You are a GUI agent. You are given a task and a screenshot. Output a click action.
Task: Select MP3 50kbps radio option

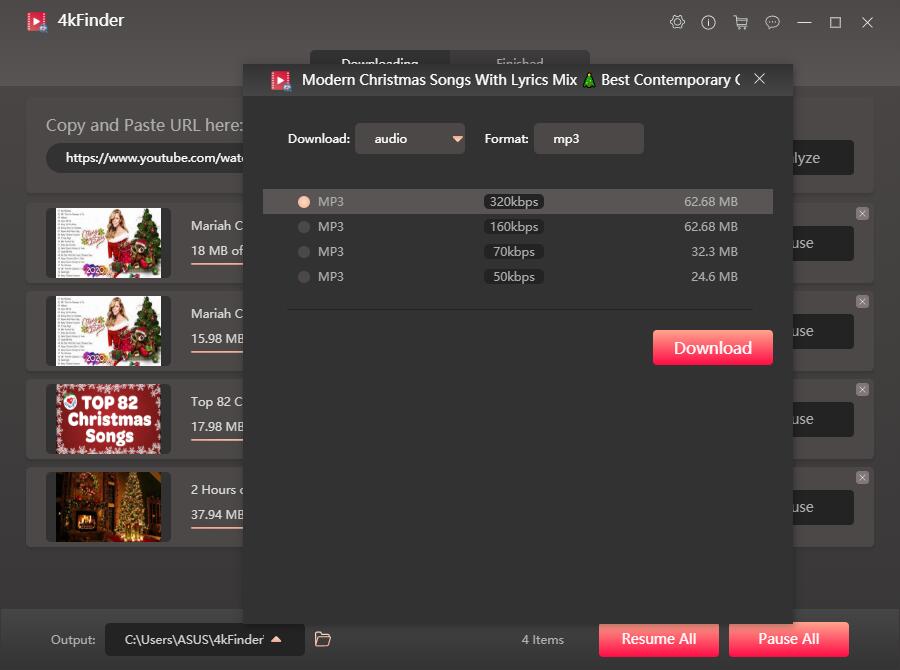pyautogui.click(x=304, y=277)
